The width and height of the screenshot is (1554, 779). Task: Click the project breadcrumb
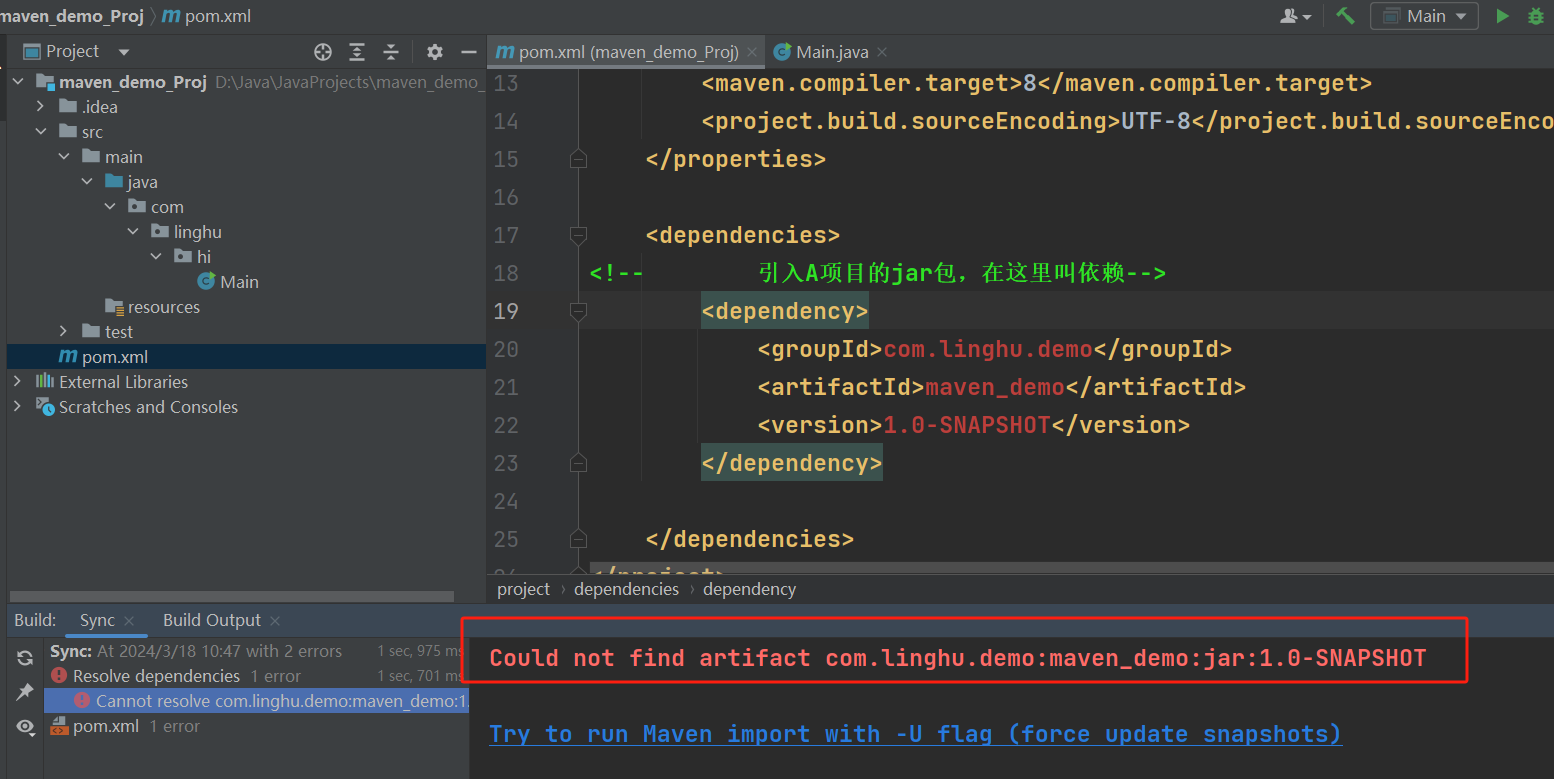(x=524, y=589)
